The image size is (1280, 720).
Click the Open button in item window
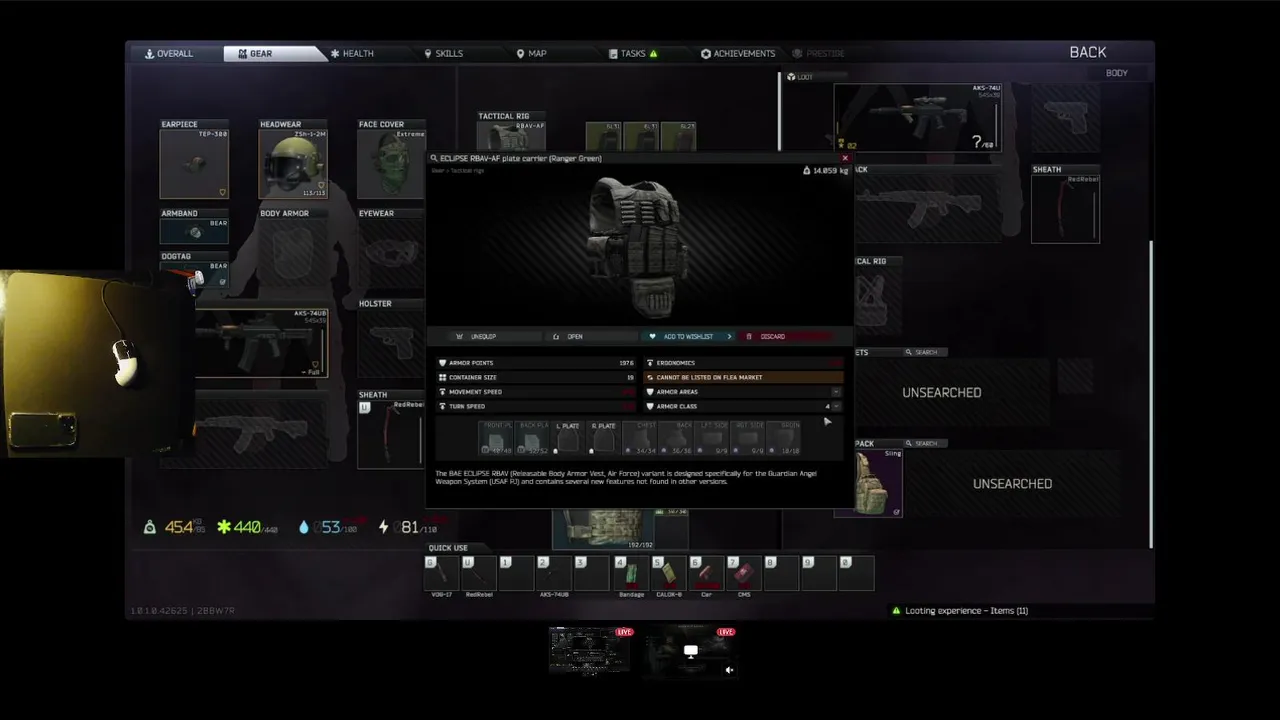click(x=575, y=337)
